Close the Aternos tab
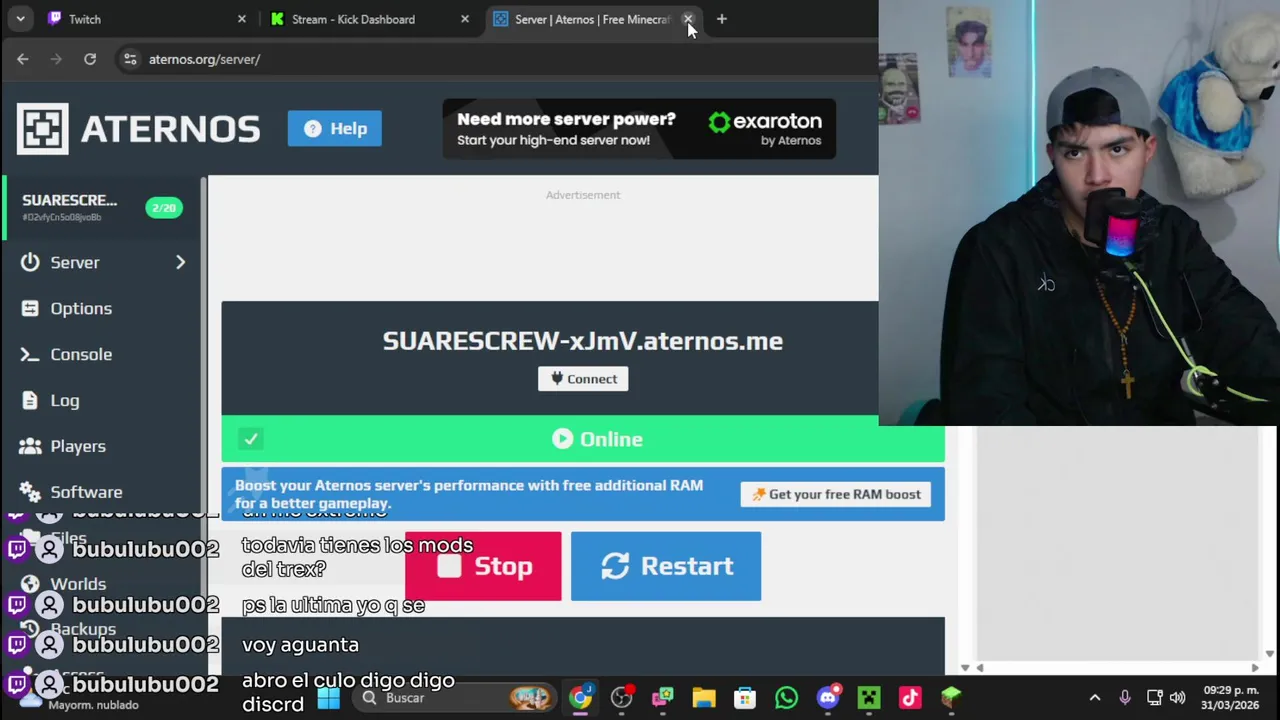This screenshot has height=720, width=1280. pyautogui.click(x=688, y=19)
